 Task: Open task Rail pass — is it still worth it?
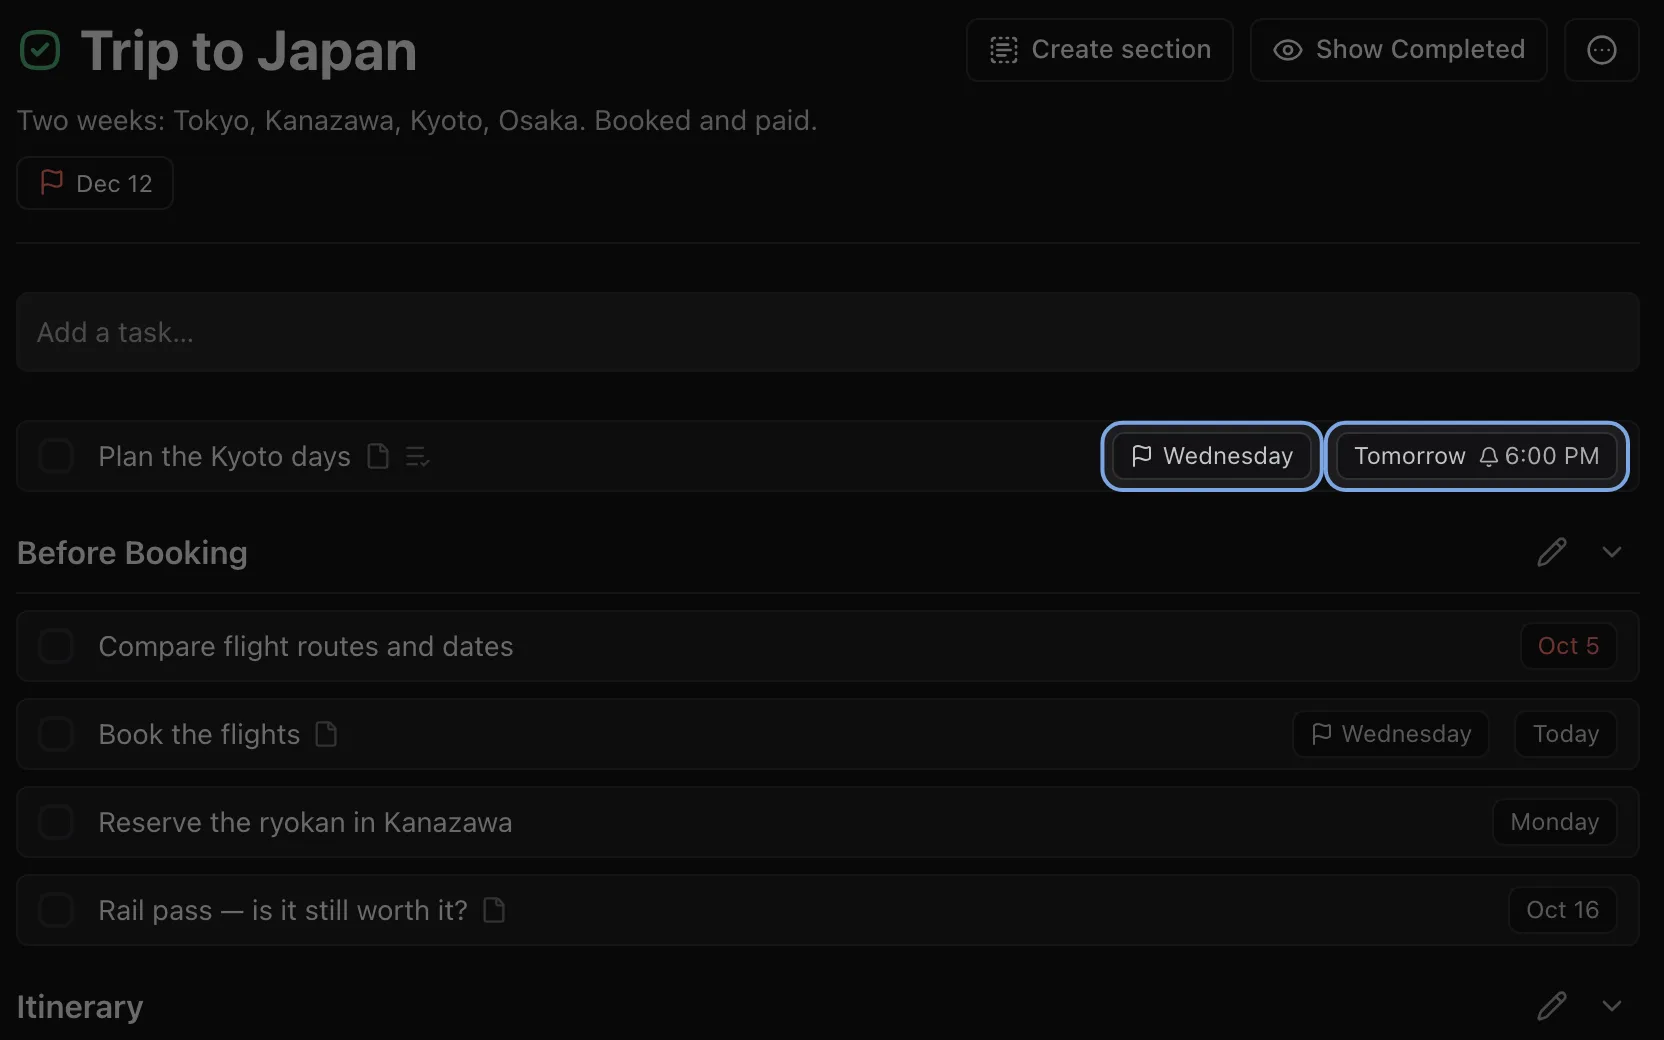pyautogui.click(x=828, y=910)
